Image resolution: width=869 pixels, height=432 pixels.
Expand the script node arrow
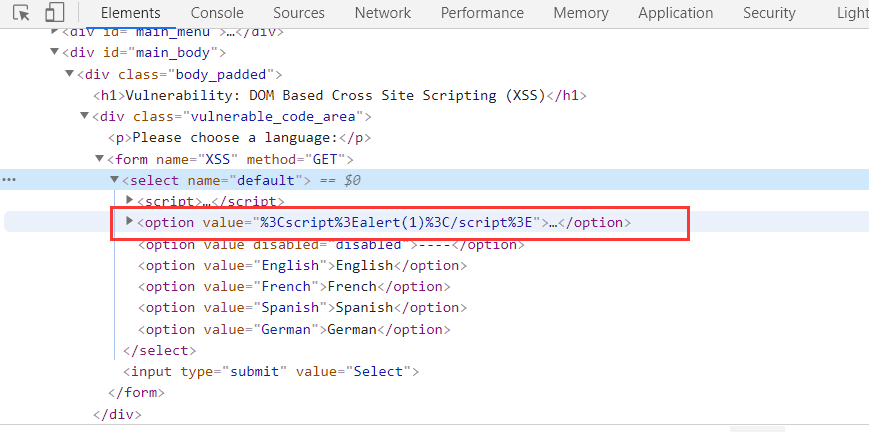[x=129, y=201]
